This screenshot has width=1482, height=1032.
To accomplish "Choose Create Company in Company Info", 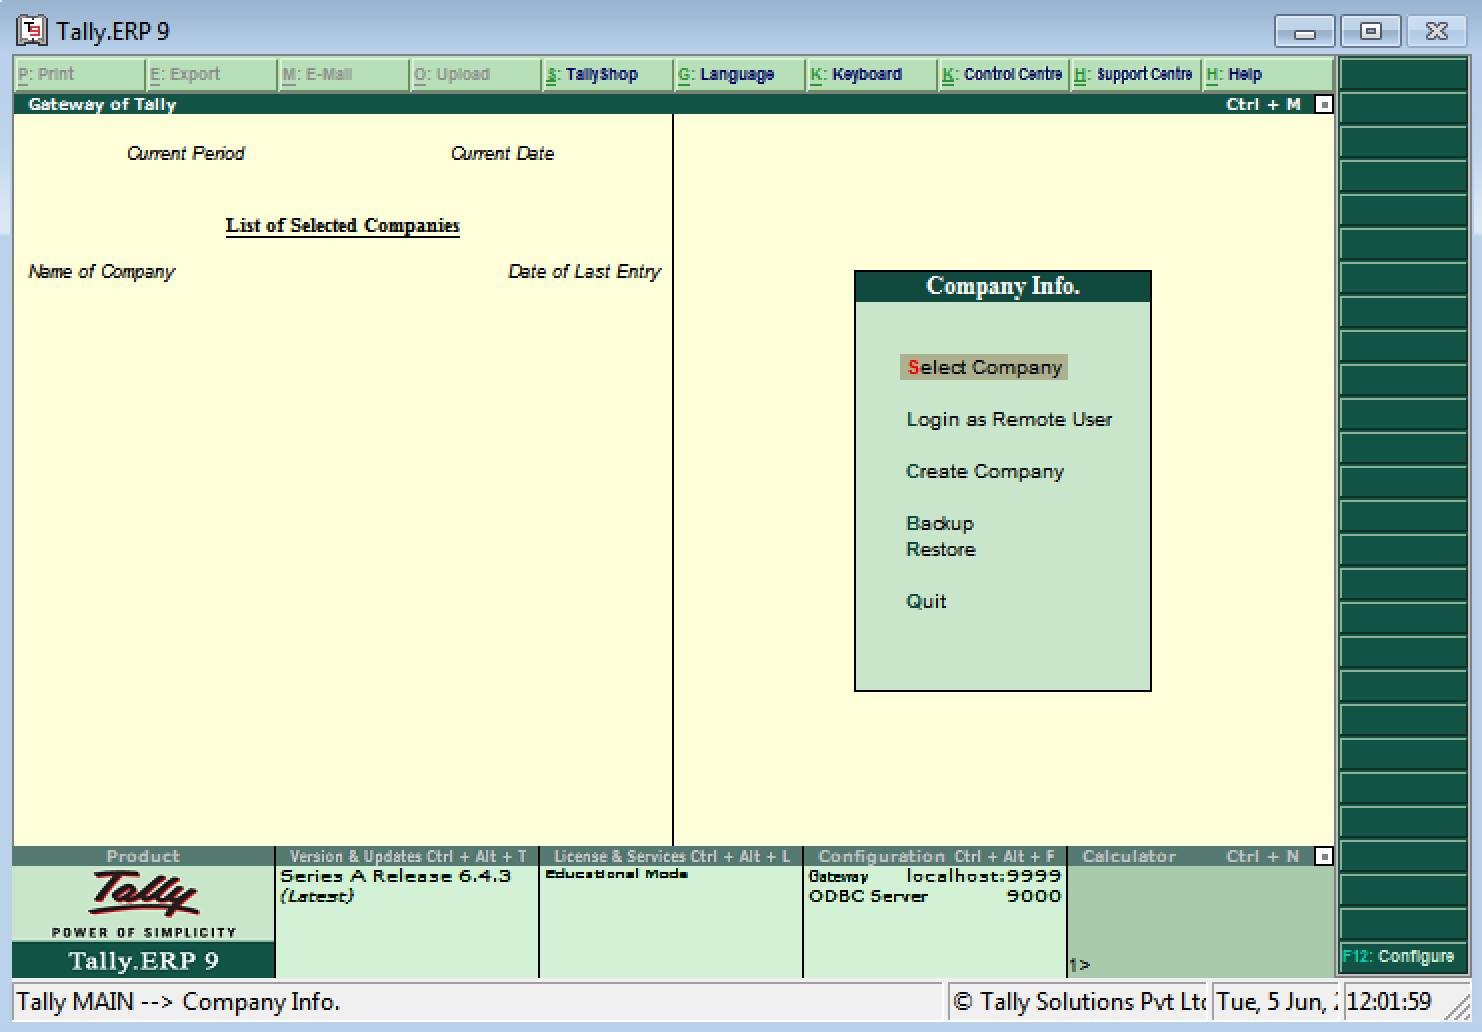I will 984,471.
